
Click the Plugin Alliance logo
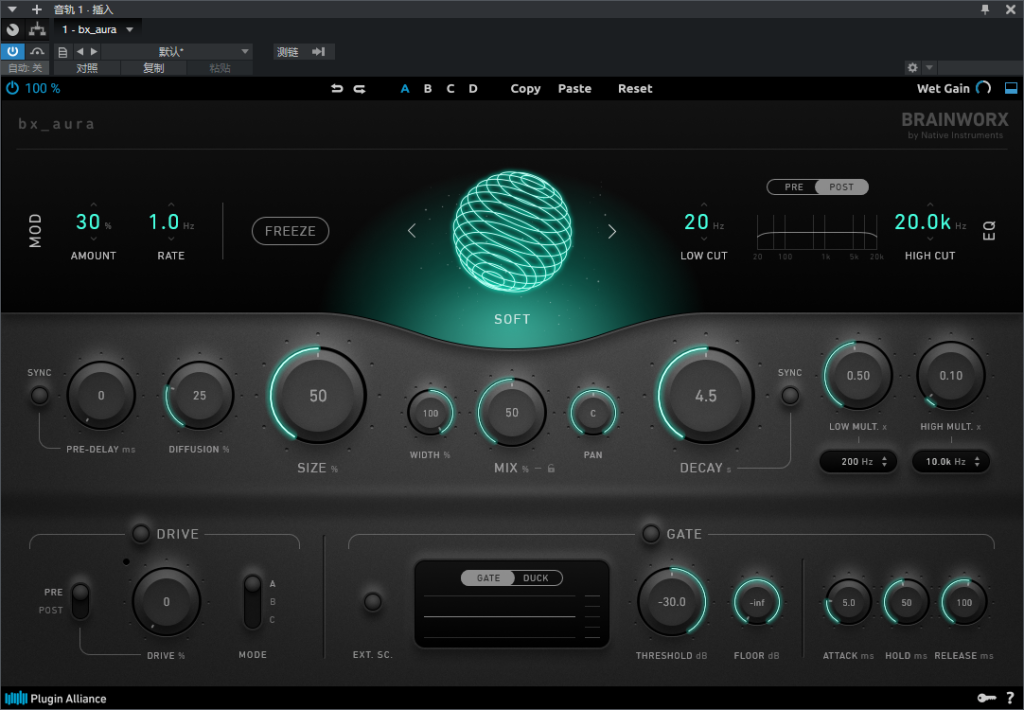point(56,698)
